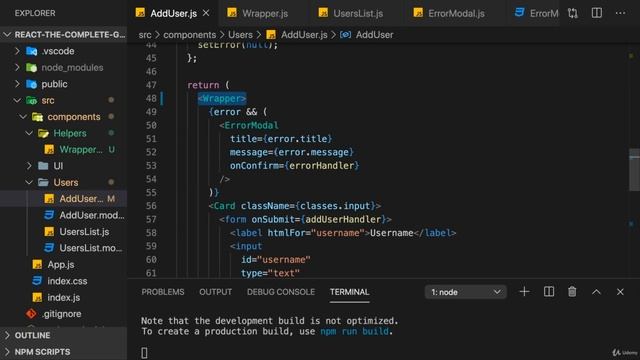
Task: Expand the node_modules folder
Action: pos(17,67)
